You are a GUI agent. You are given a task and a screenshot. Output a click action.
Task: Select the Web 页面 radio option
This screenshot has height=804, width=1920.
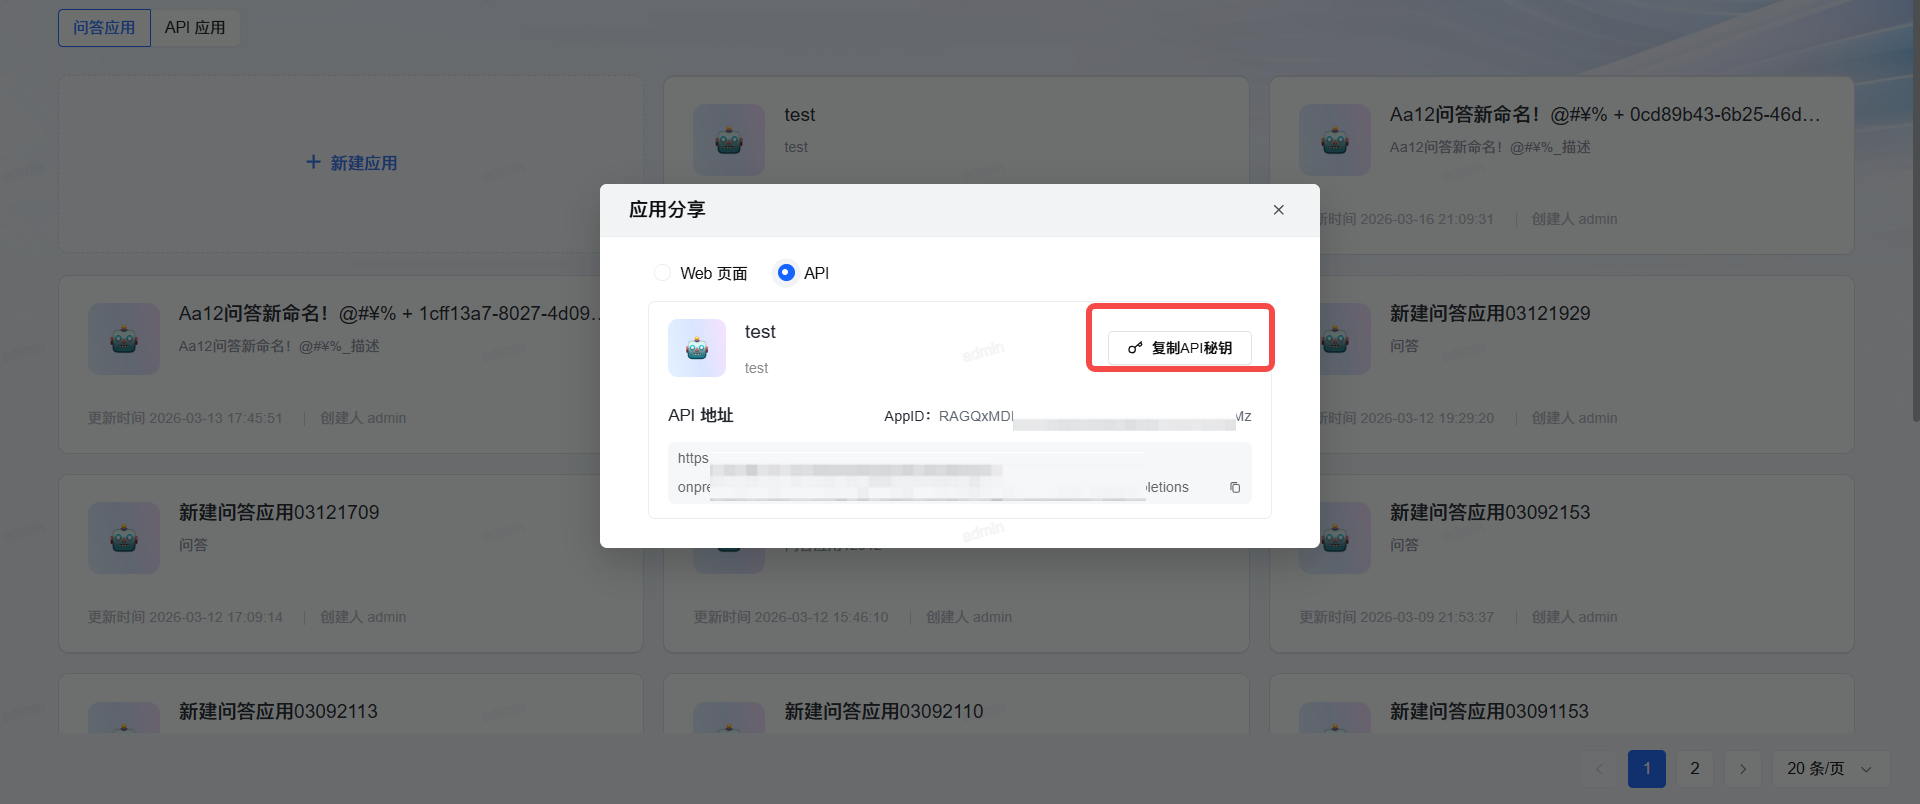(701, 273)
